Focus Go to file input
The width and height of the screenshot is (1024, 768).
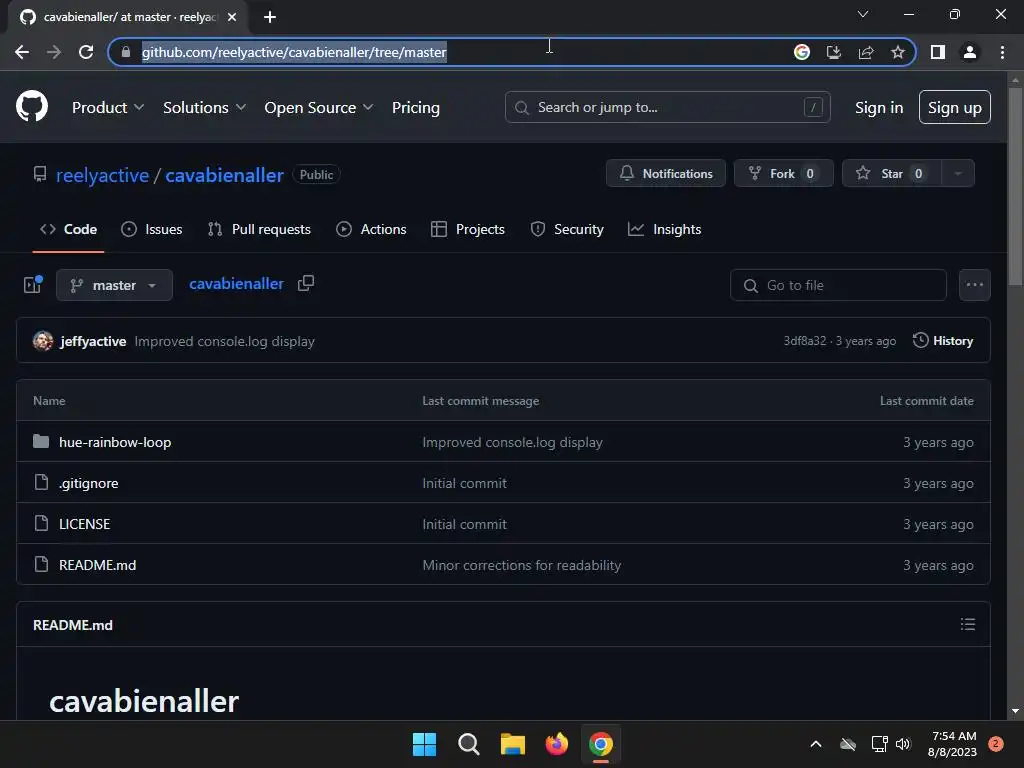coord(838,285)
